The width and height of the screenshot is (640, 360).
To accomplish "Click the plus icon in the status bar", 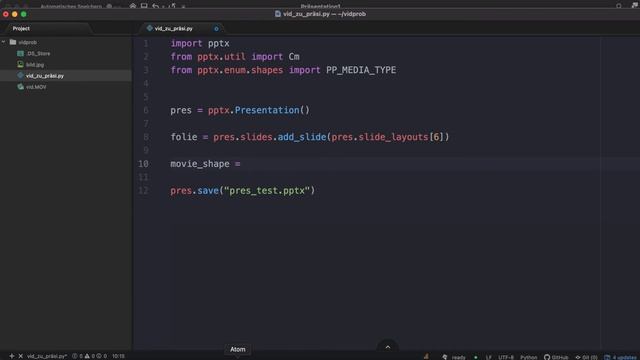I will (x=12, y=356).
